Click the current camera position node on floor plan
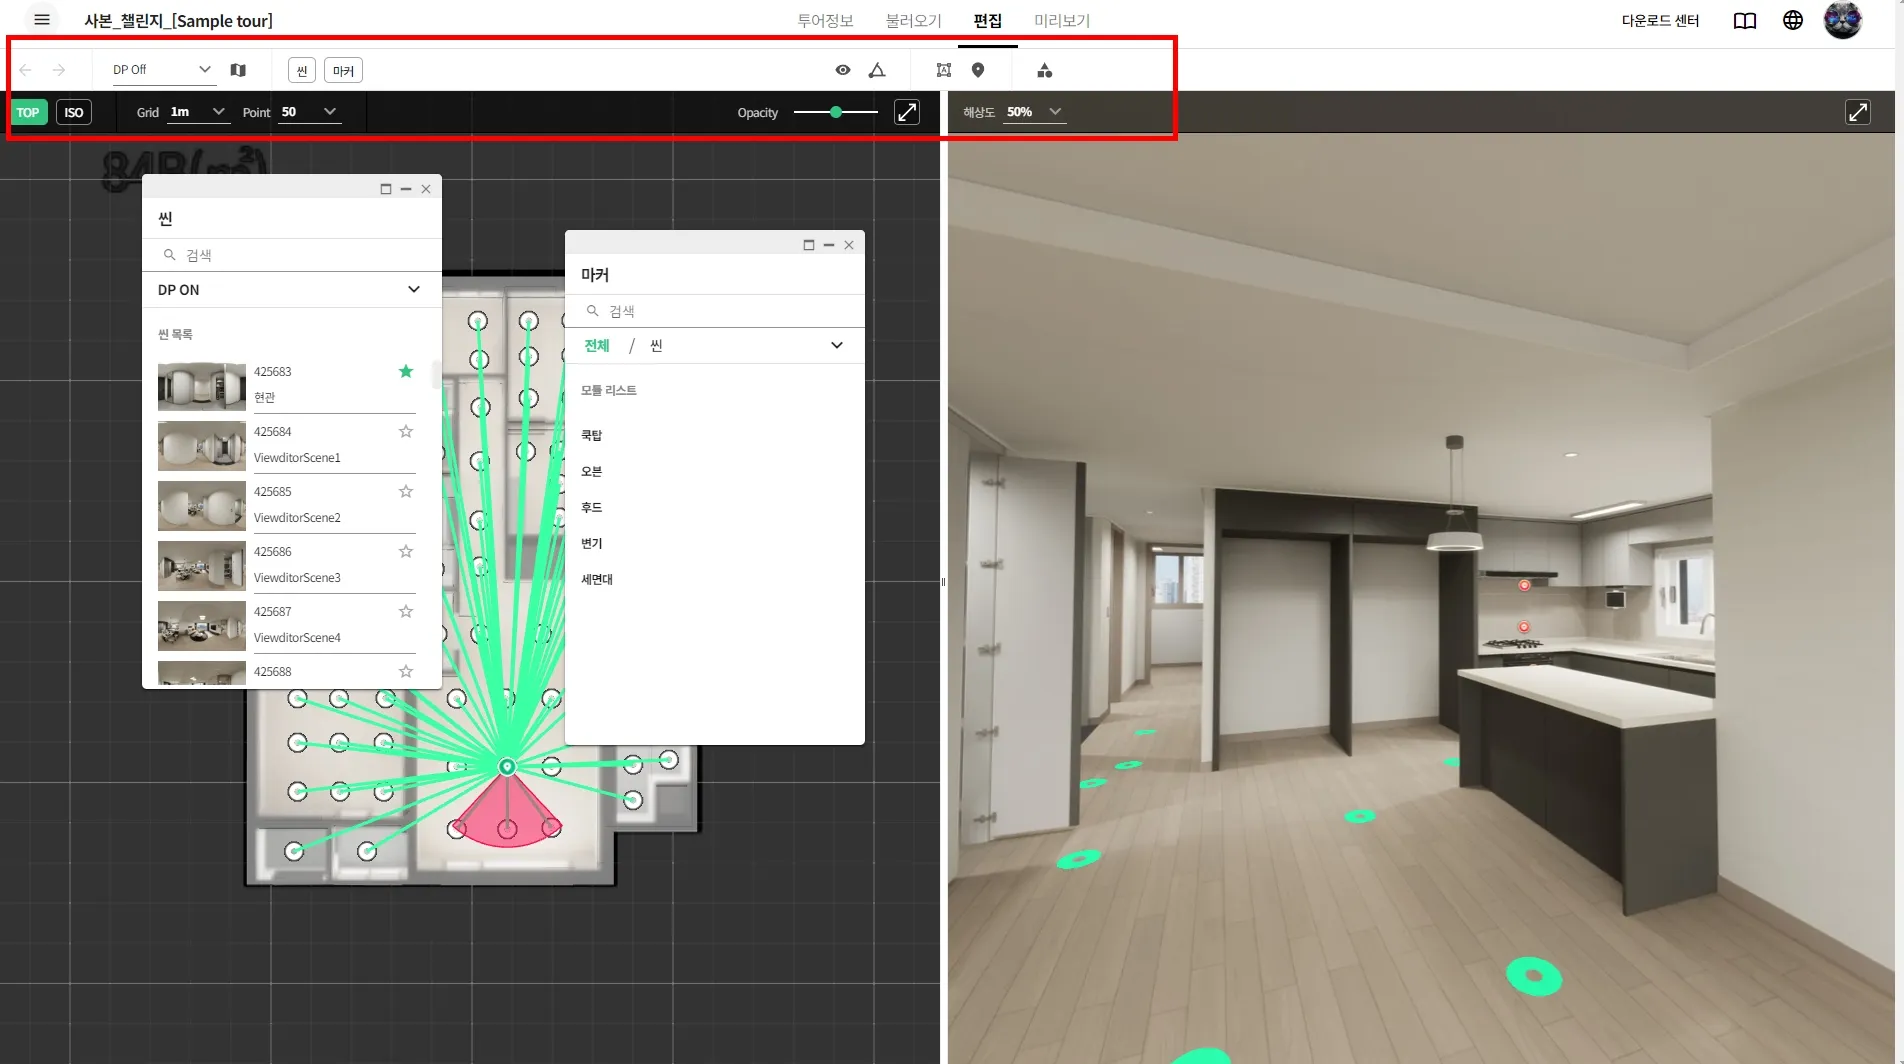Image resolution: width=1904 pixels, height=1064 pixels. 507,767
